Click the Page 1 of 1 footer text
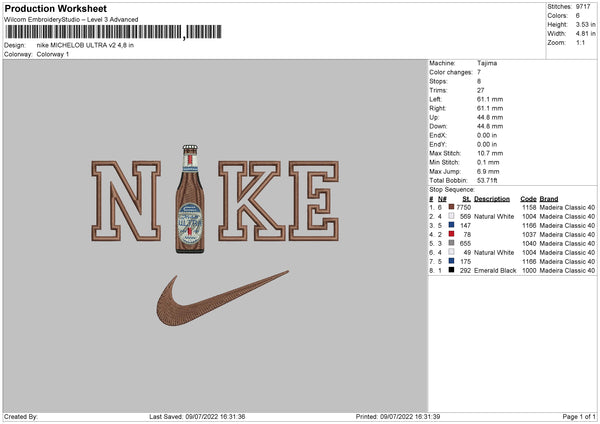This screenshot has width=600, height=424. tap(579, 416)
